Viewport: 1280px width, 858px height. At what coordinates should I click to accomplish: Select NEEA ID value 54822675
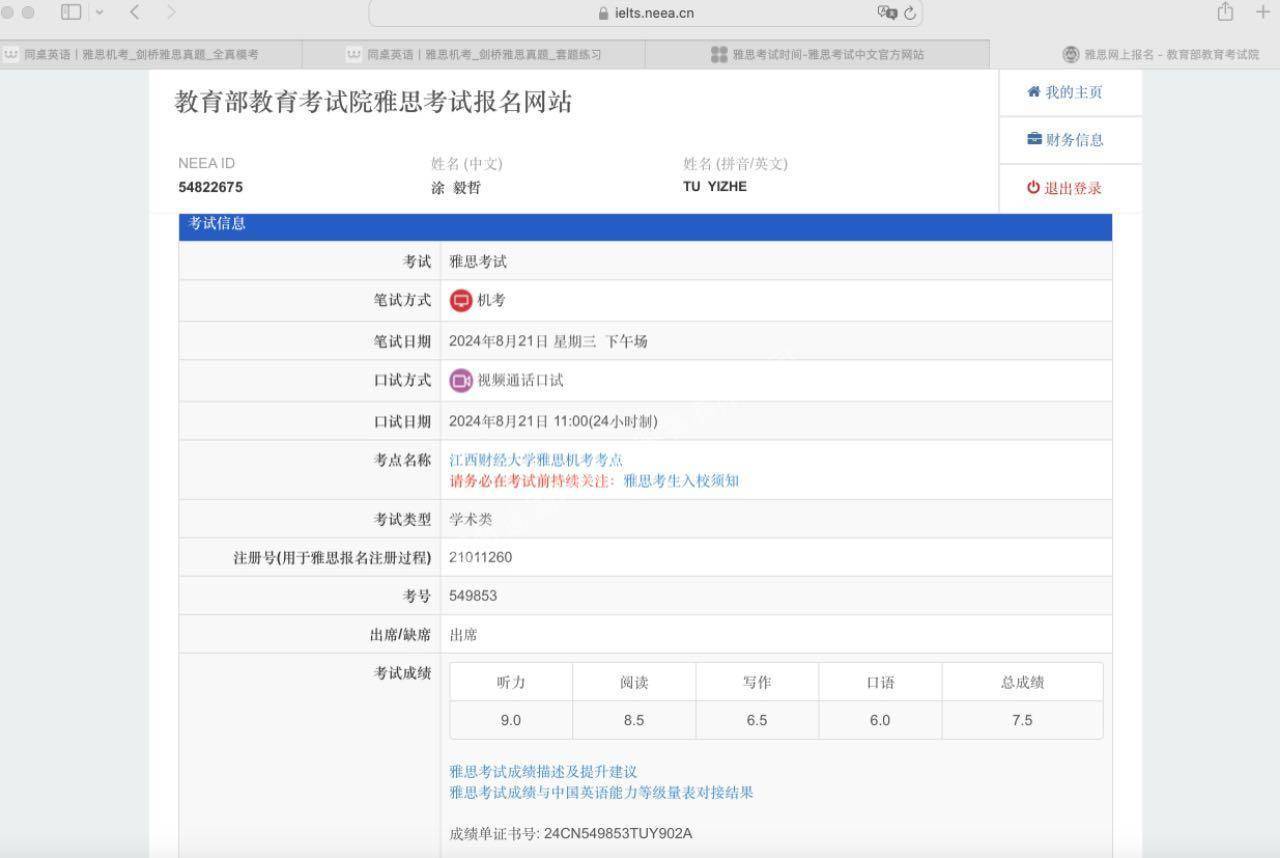(210, 187)
